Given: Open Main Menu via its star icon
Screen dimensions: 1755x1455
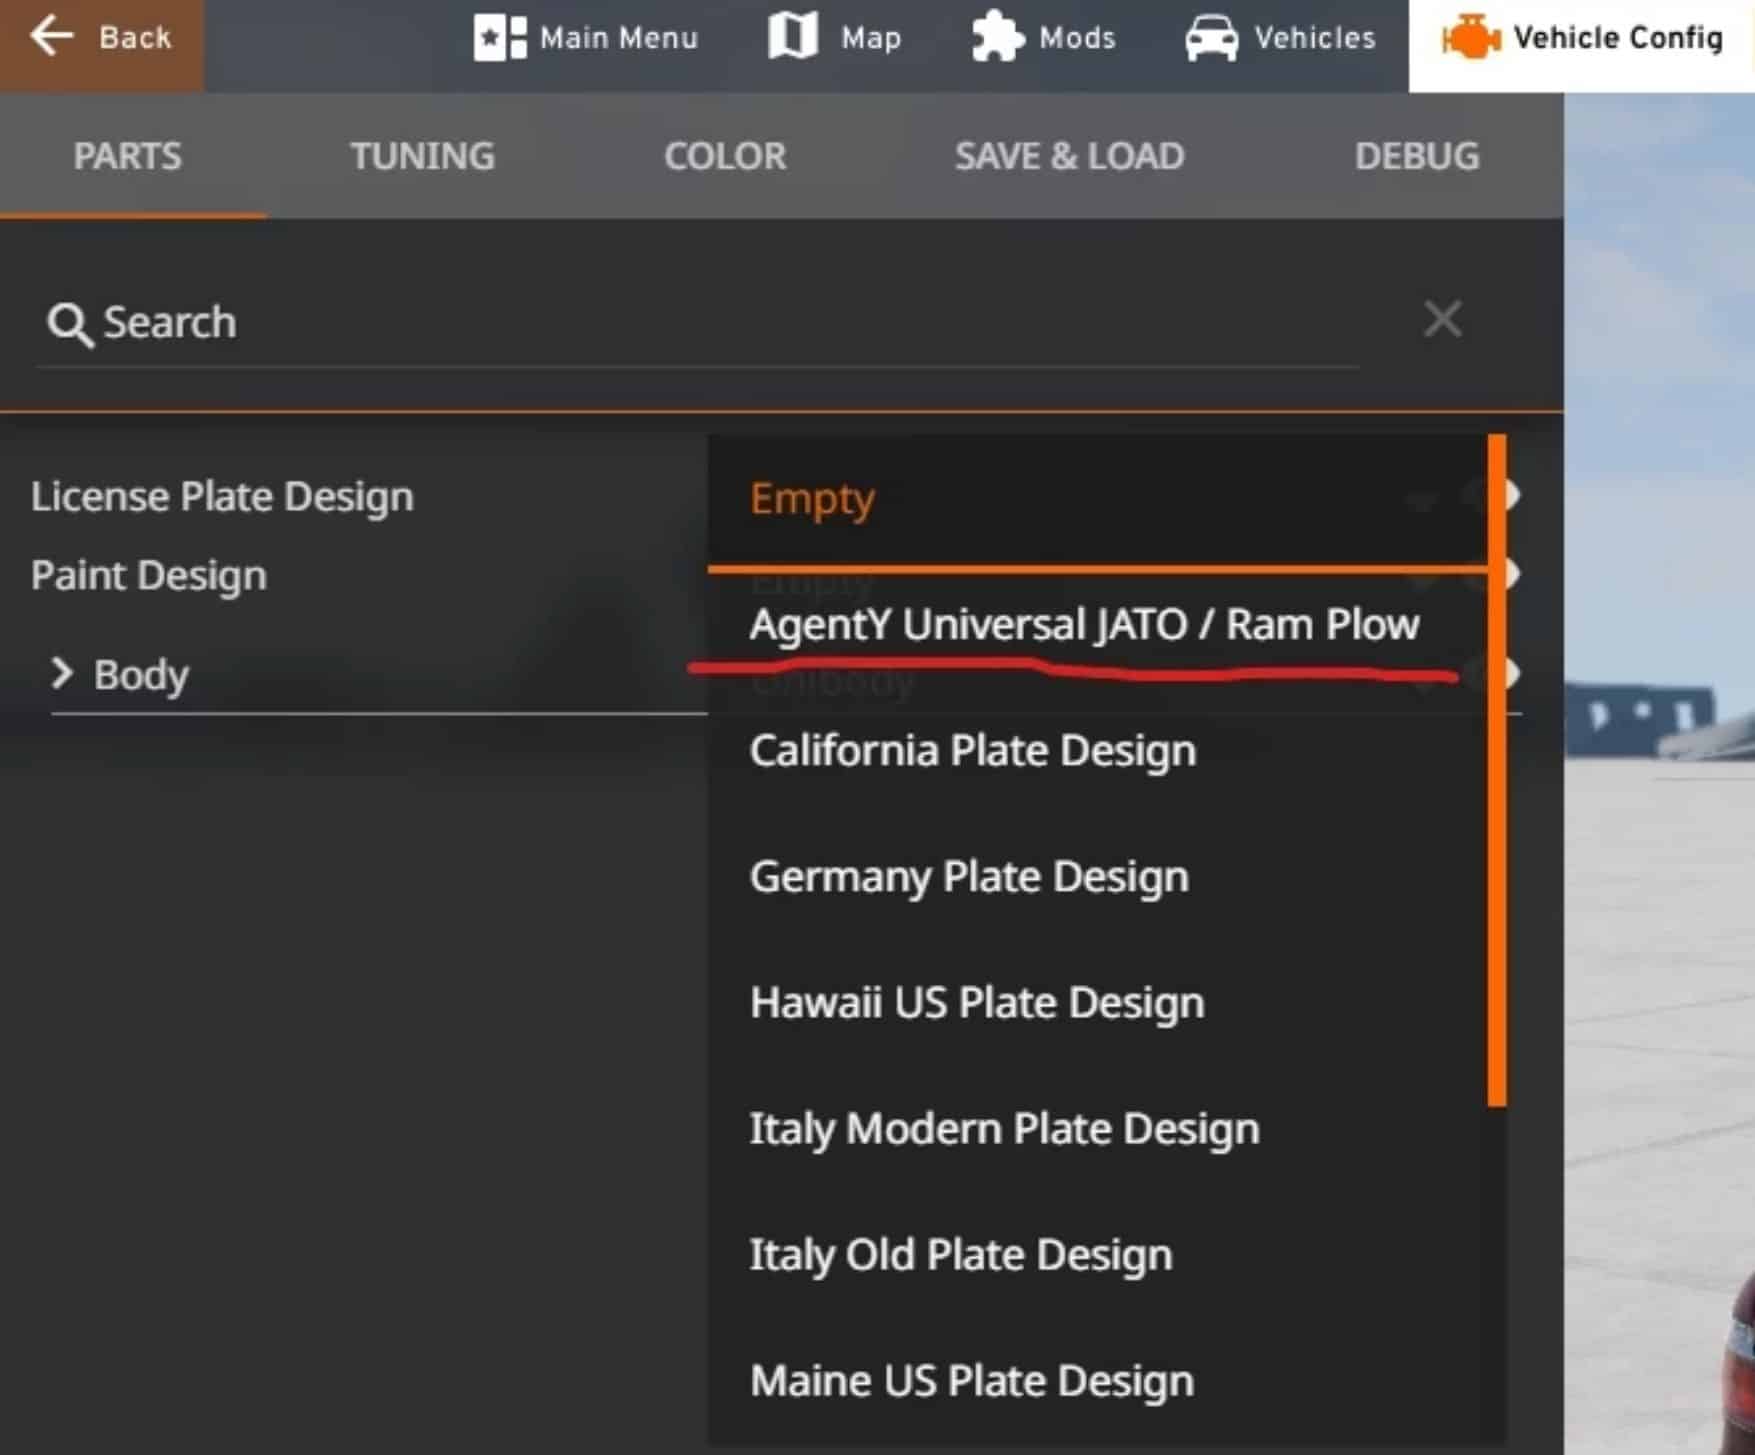Looking at the screenshot, I should (x=499, y=38).
